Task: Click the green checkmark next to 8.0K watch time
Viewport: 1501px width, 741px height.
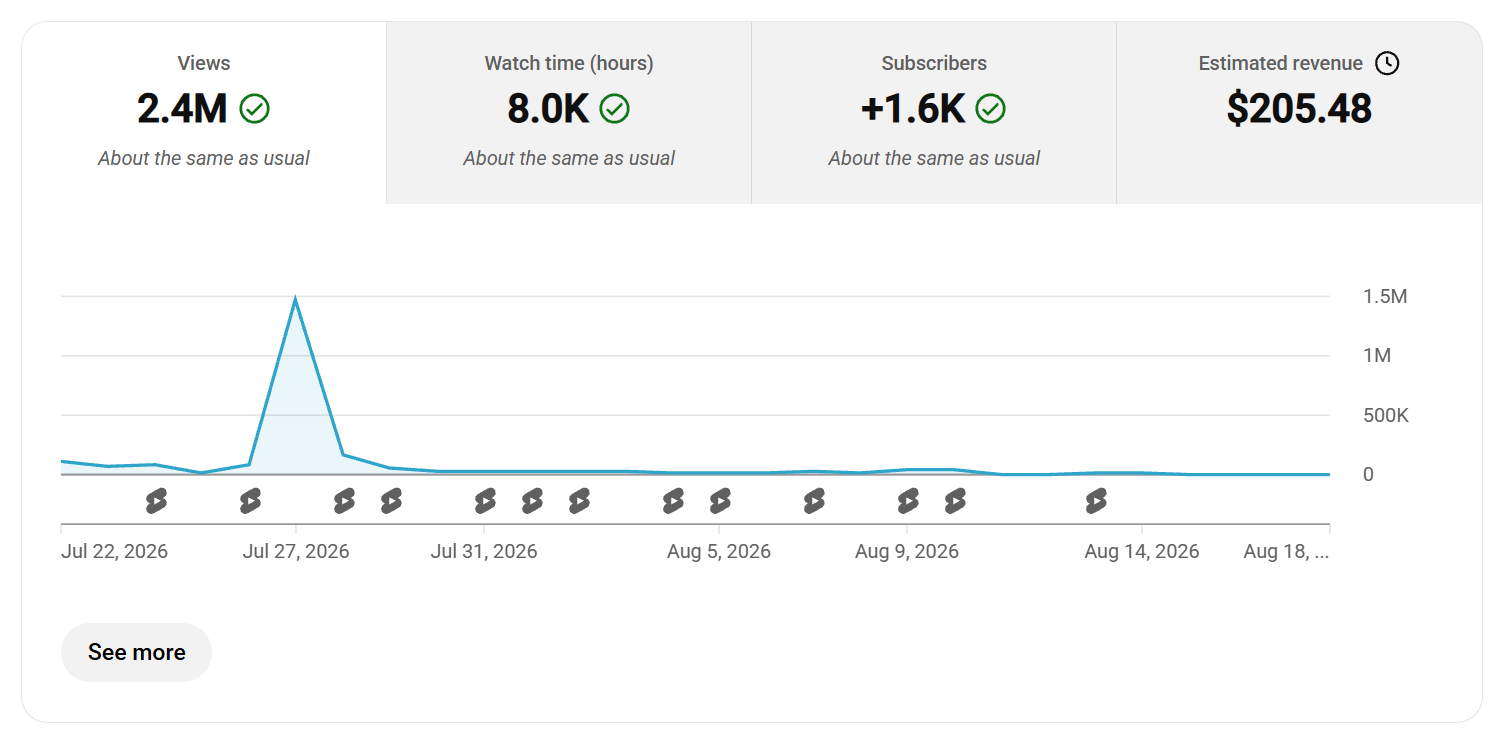Action: pyautogui.click(x=614, y=109)
